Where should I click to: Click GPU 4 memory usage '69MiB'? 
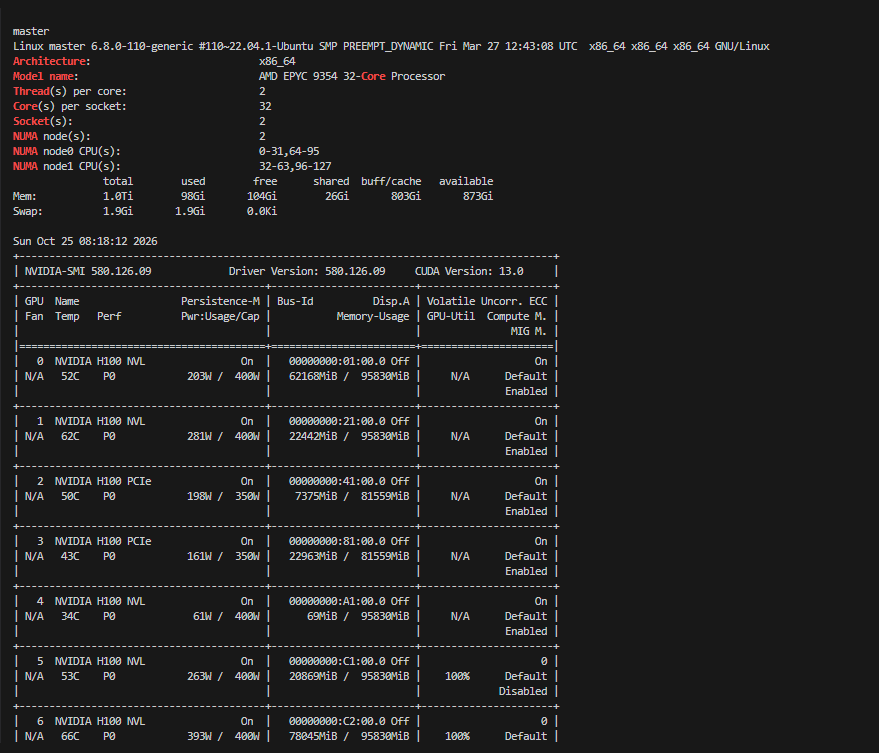(x=322, y=617)
